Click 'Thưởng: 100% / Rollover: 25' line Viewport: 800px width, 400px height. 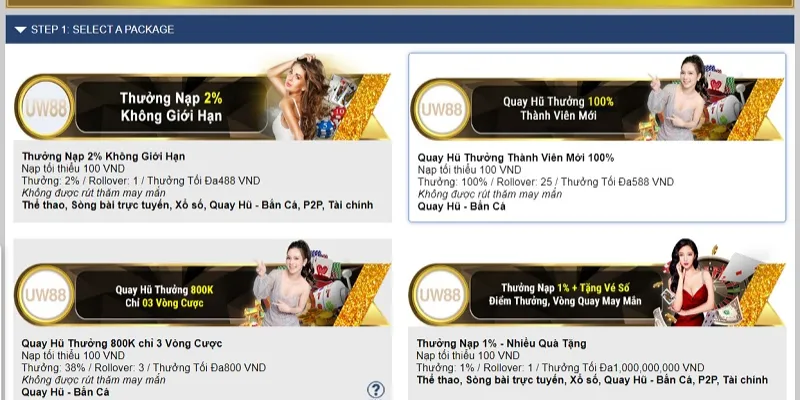(x=545, y=182)
